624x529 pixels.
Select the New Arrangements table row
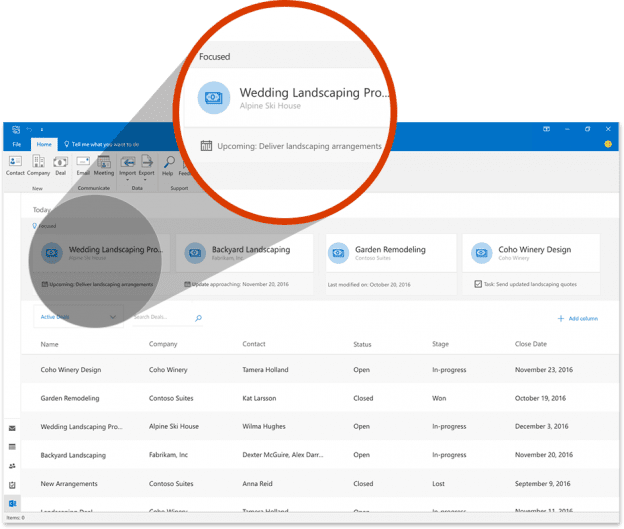(x=320, y=484)
